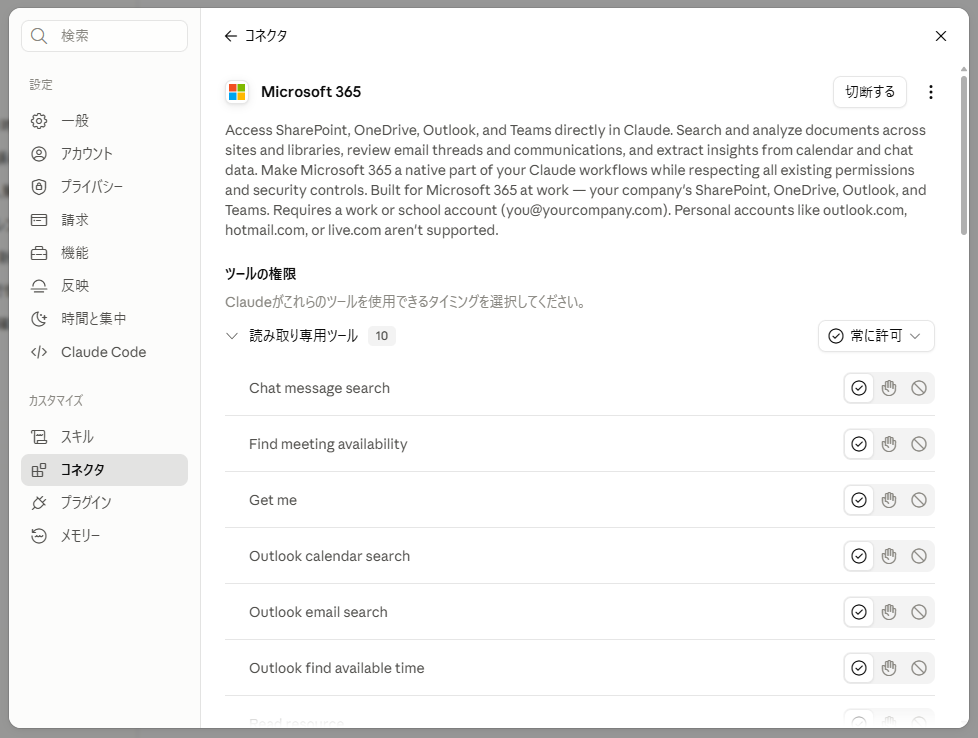Click the search magnifier icon
Image resolution: width=978 pixels, height=738 pixels.
[x=39, y=36]
